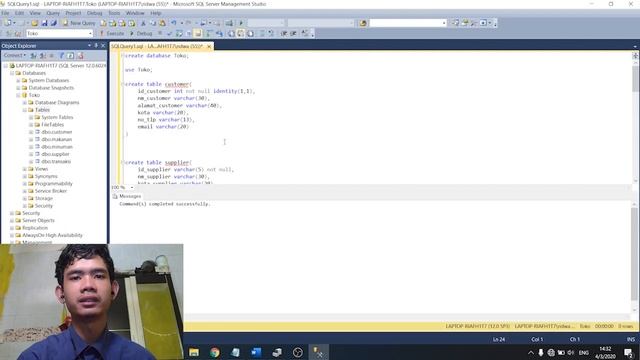The width and height of the screenshot is (640, 360).
Task: Click the Disconnect icon in Object Explorer
Action: (43, 56)
